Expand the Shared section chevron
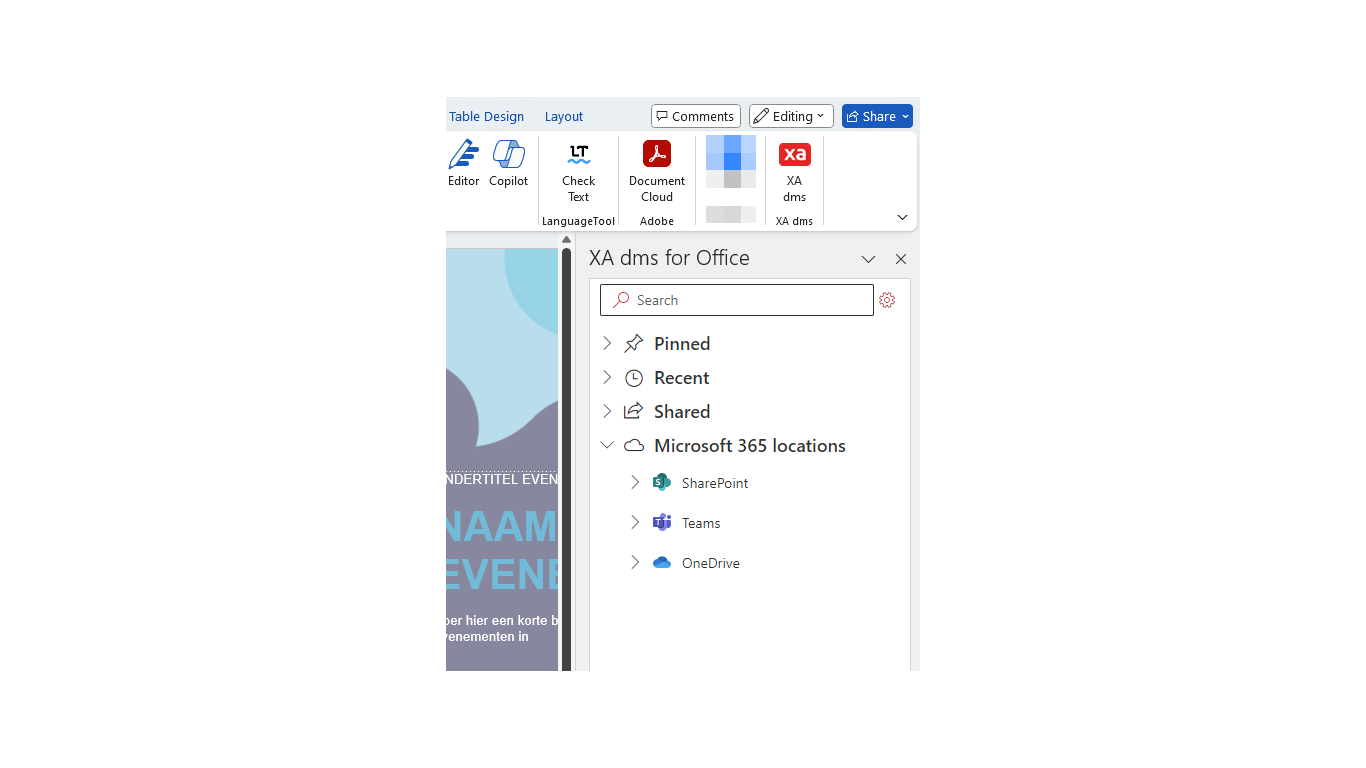1366x768 pixels. (607, 412)
